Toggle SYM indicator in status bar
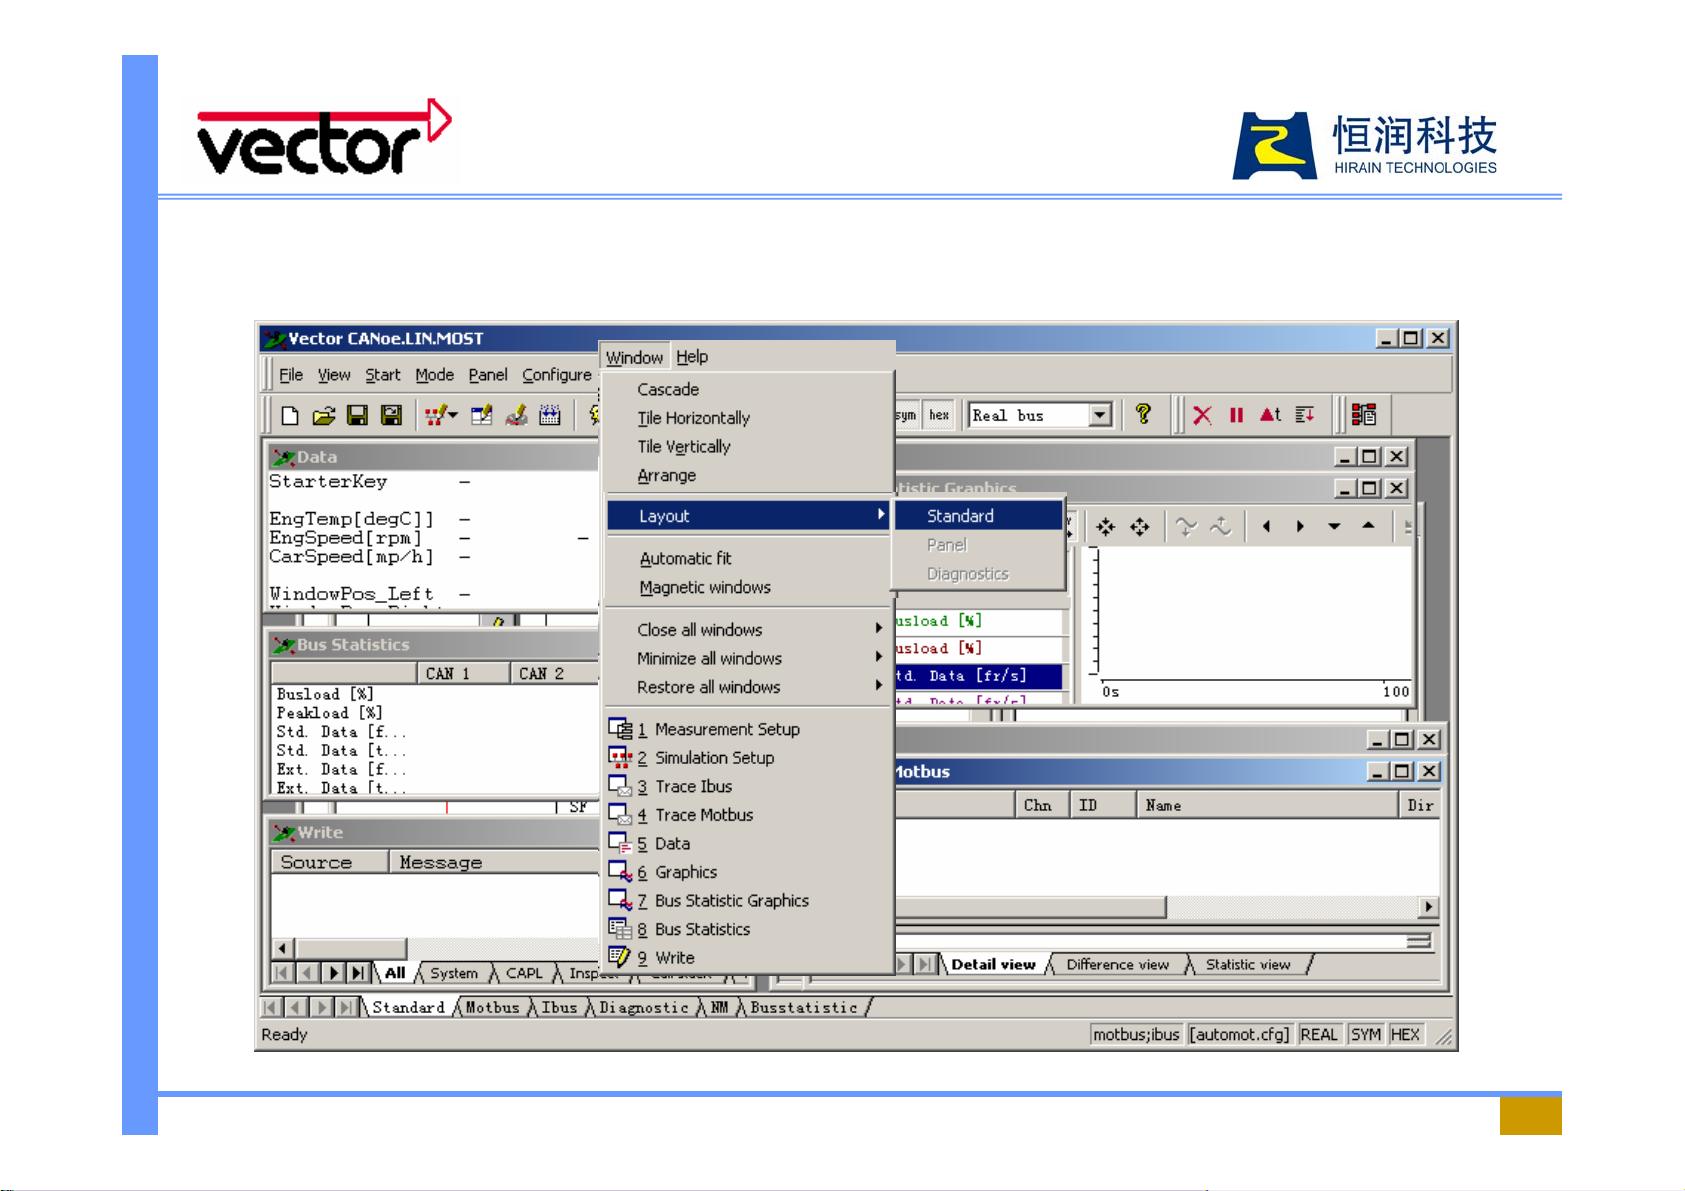This screenshot has width=1685, height=1191. click(1366, 1034)
